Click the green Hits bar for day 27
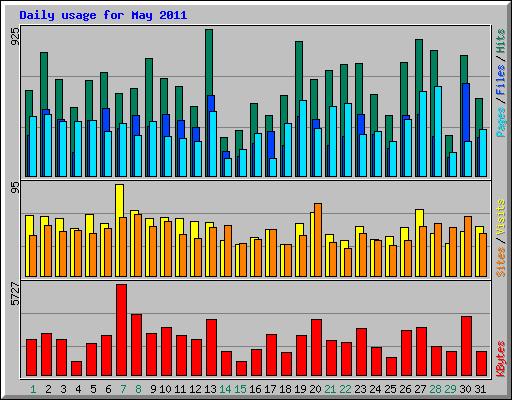 (x=419, y=65)
